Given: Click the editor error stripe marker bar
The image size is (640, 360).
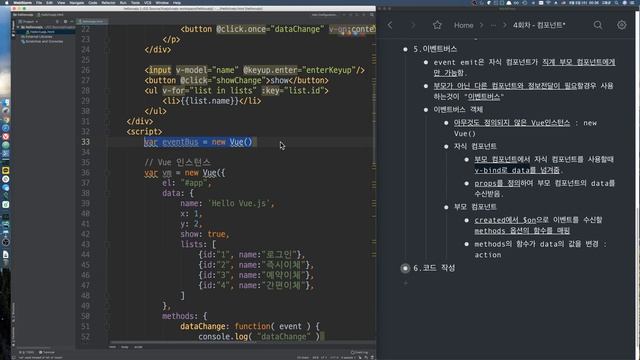Looking at the screenshot, I should pos(374,184).
